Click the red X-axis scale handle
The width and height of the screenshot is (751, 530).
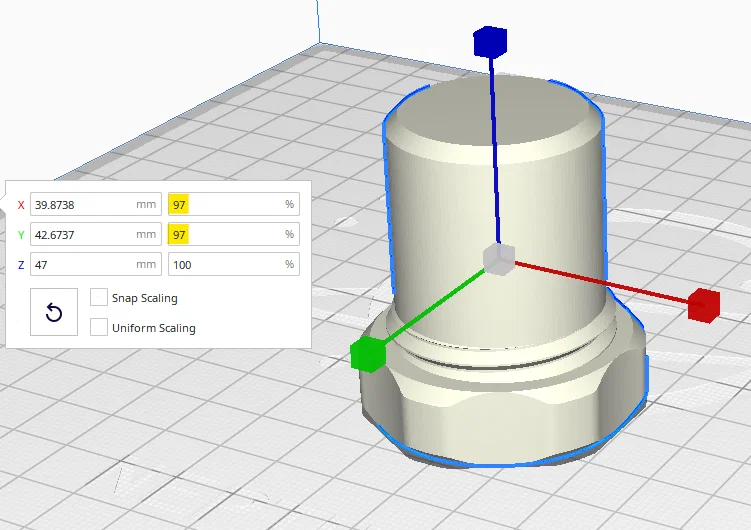704,305
